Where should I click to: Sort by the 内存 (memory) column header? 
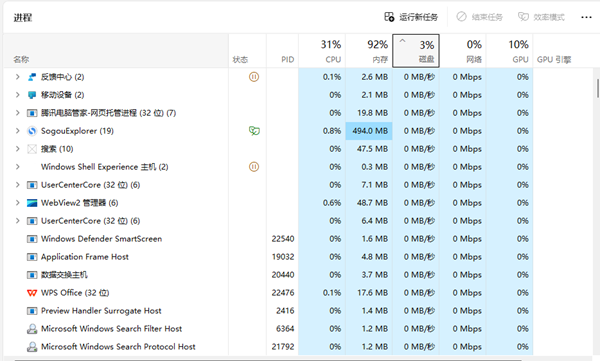(369, 51)
